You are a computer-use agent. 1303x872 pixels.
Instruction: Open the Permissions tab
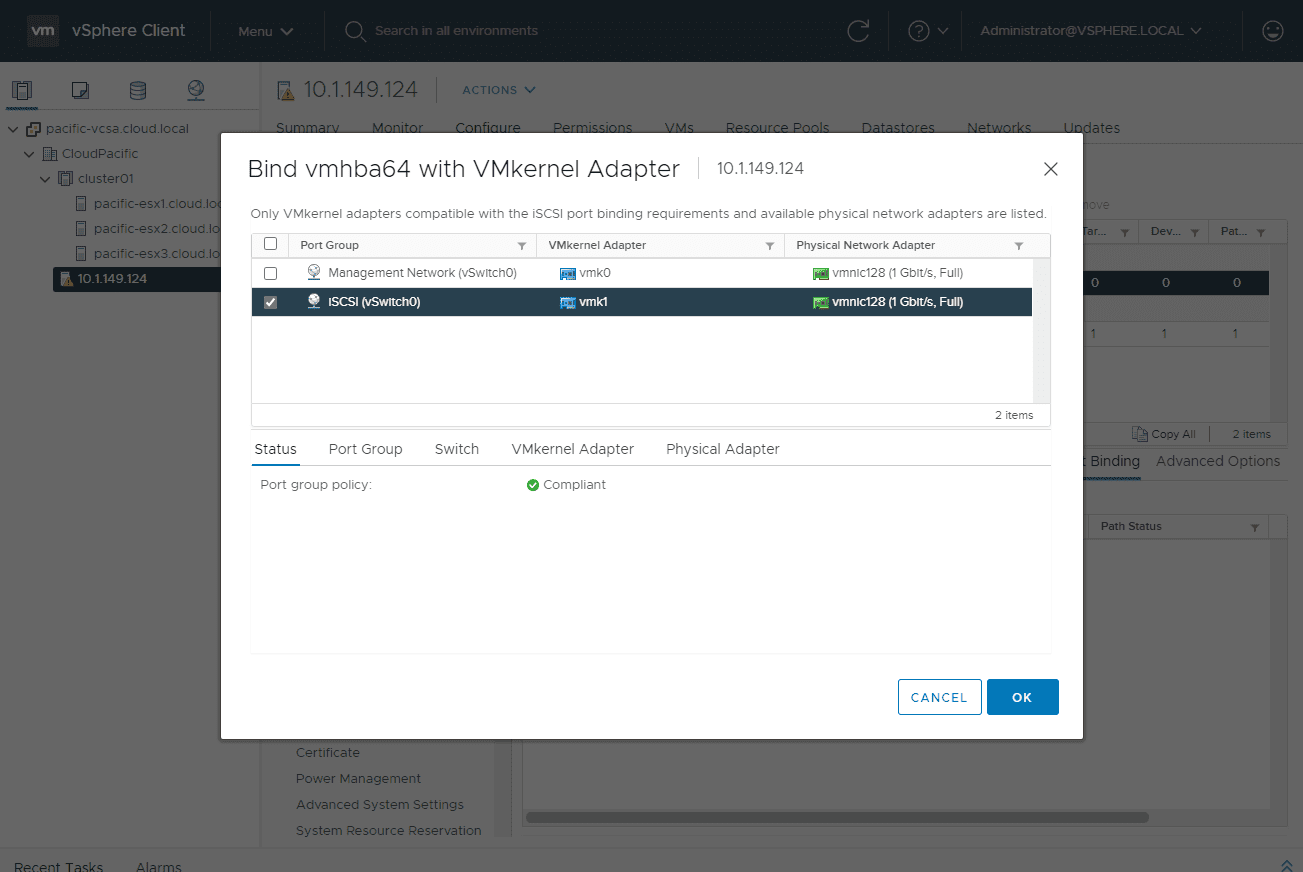pos(593,128)
